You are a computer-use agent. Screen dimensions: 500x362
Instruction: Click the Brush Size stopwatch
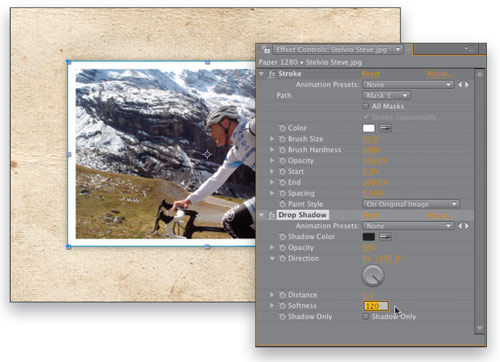point(282,139)
